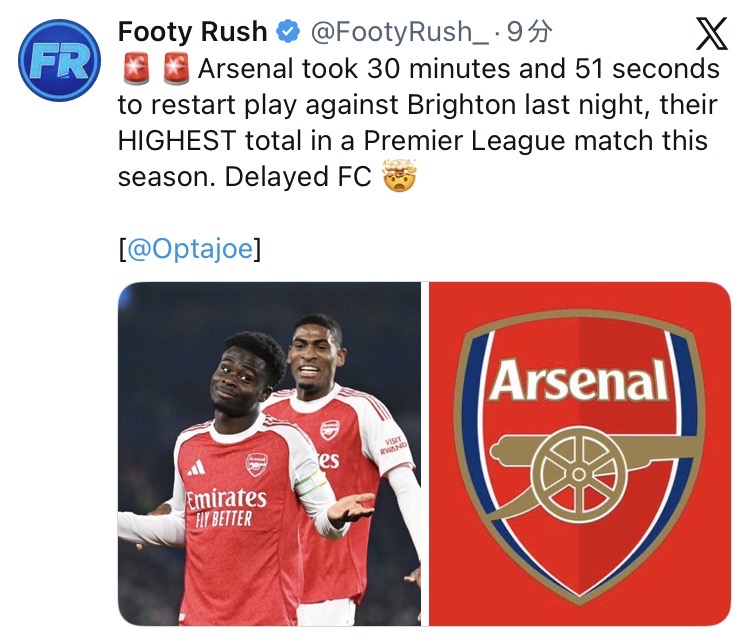
Task: Click the cannon in the Arsenal crest
Action: pos(582,461)
